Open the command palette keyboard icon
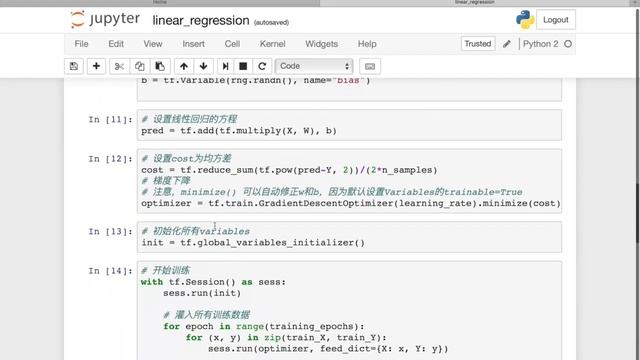Viewport: 640px width, 360px height. coord(370,66)
